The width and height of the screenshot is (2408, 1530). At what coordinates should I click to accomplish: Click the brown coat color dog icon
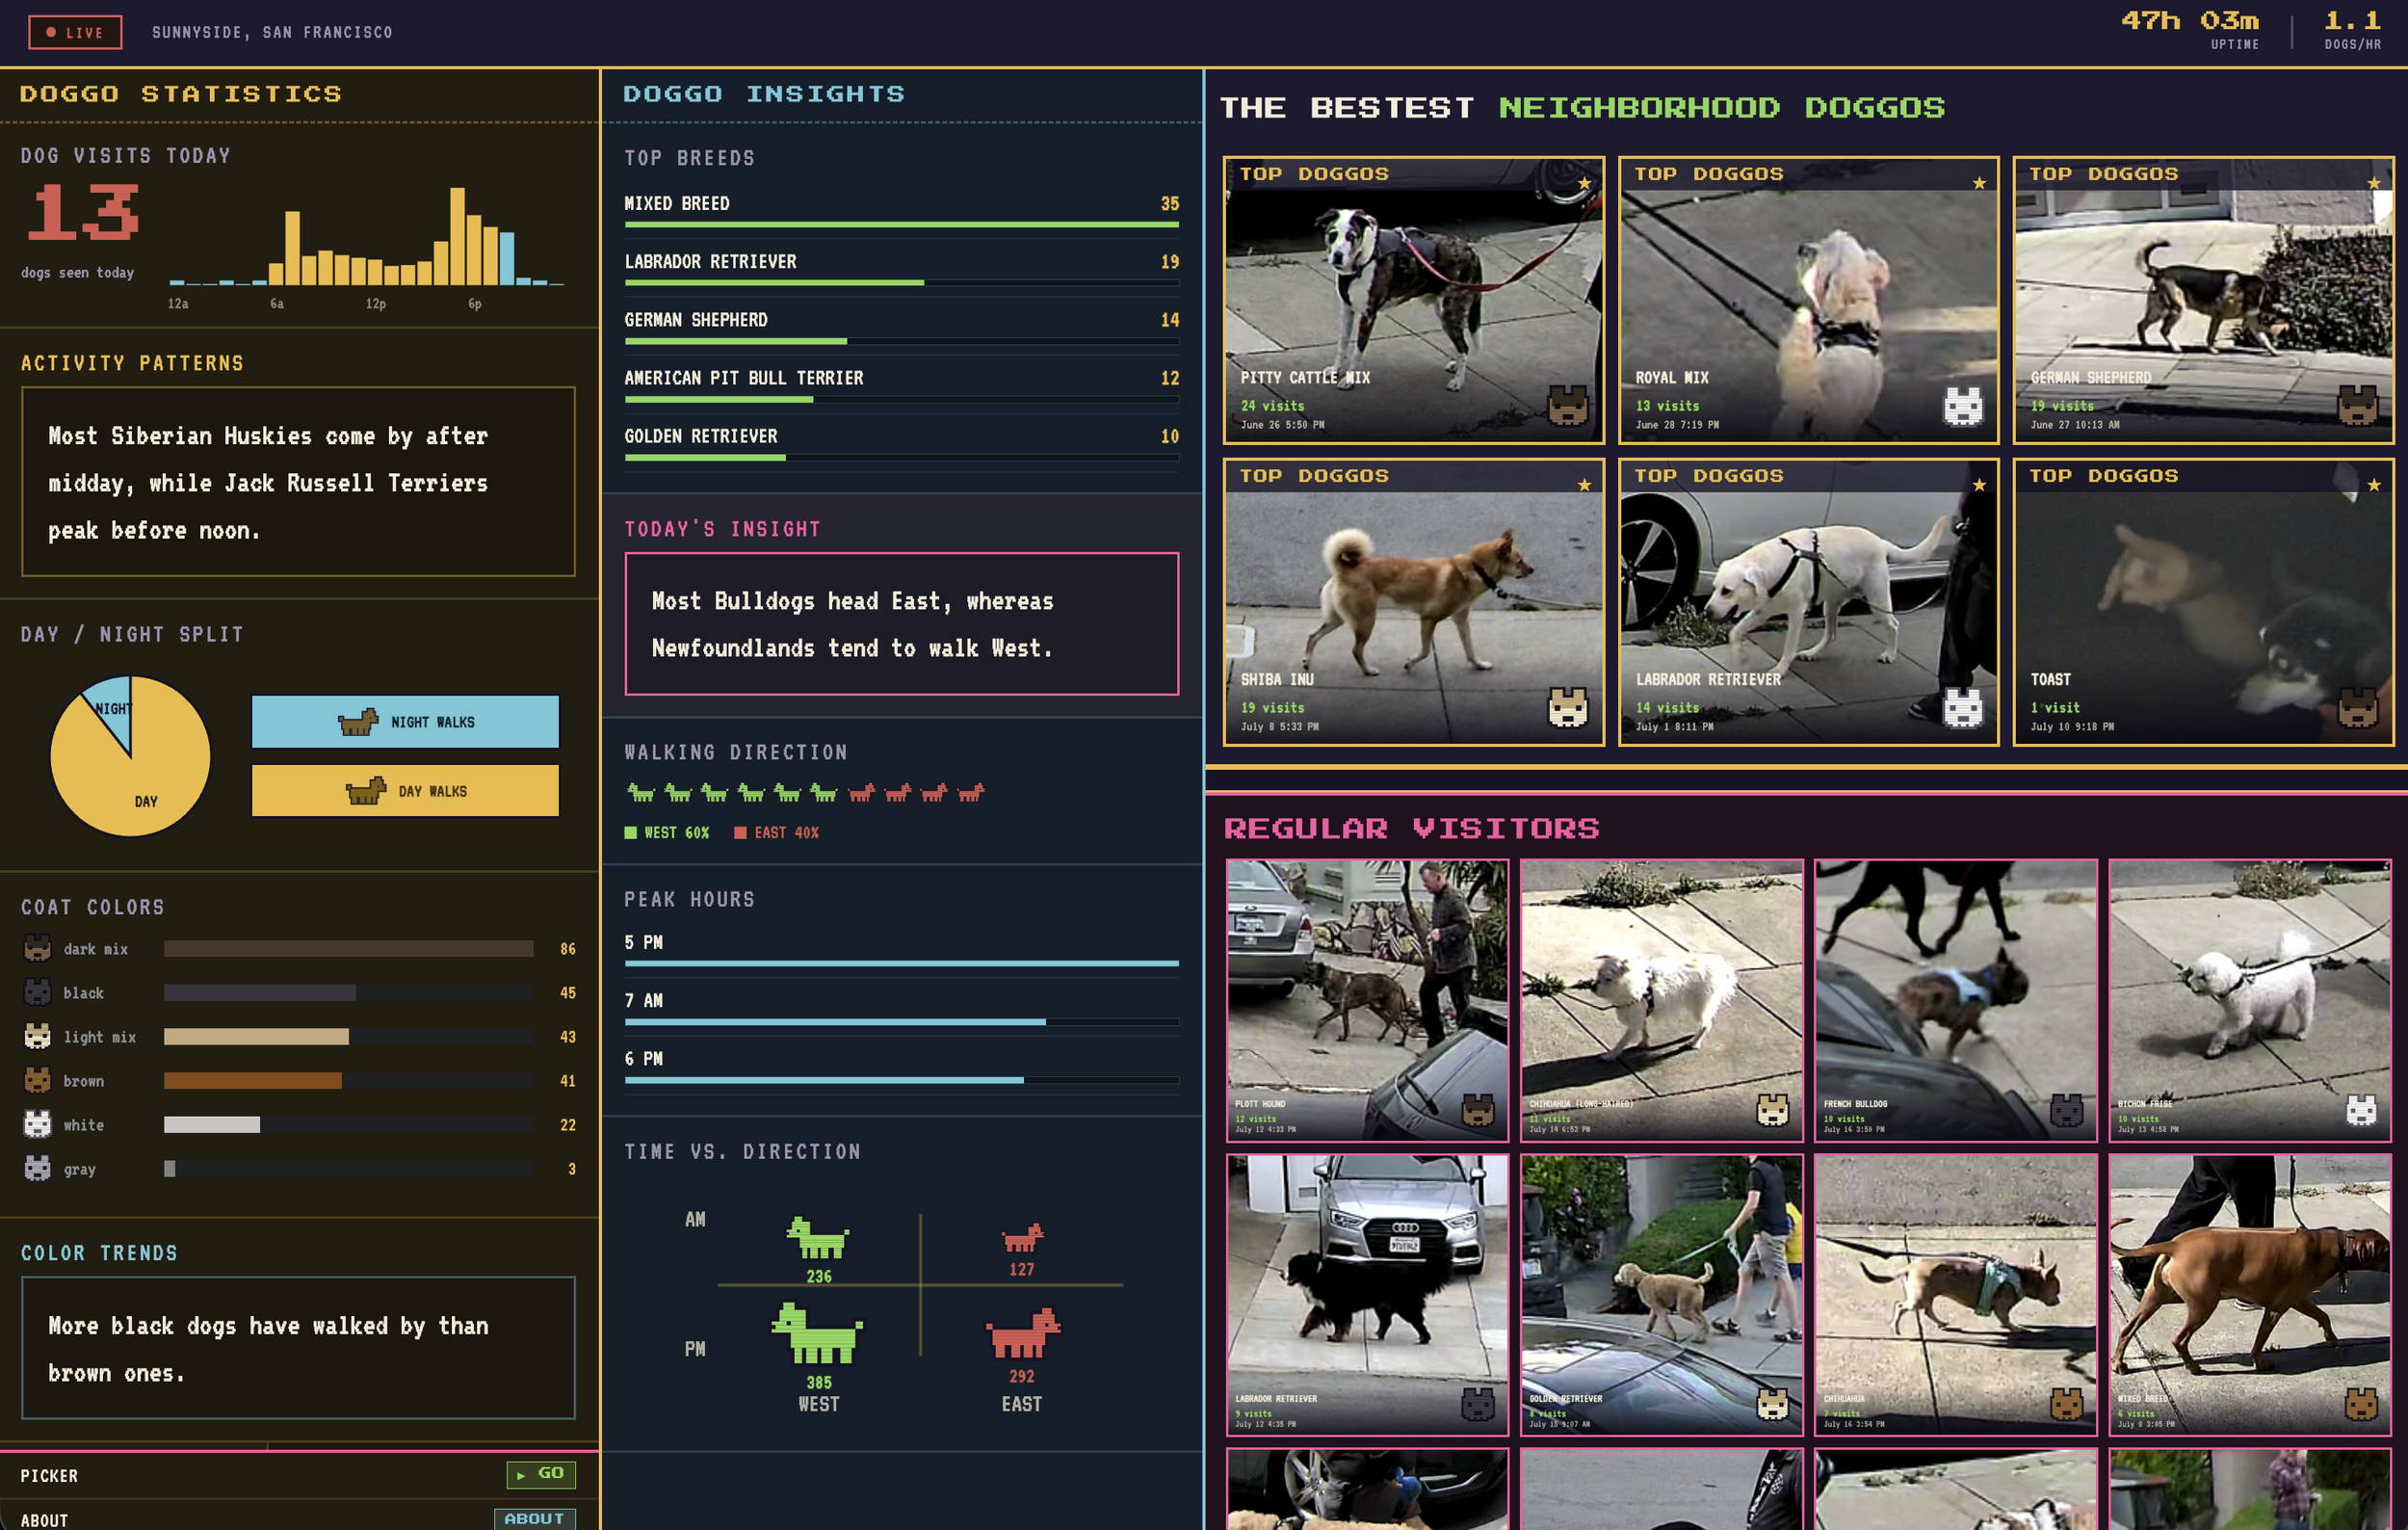point(37,1080)
